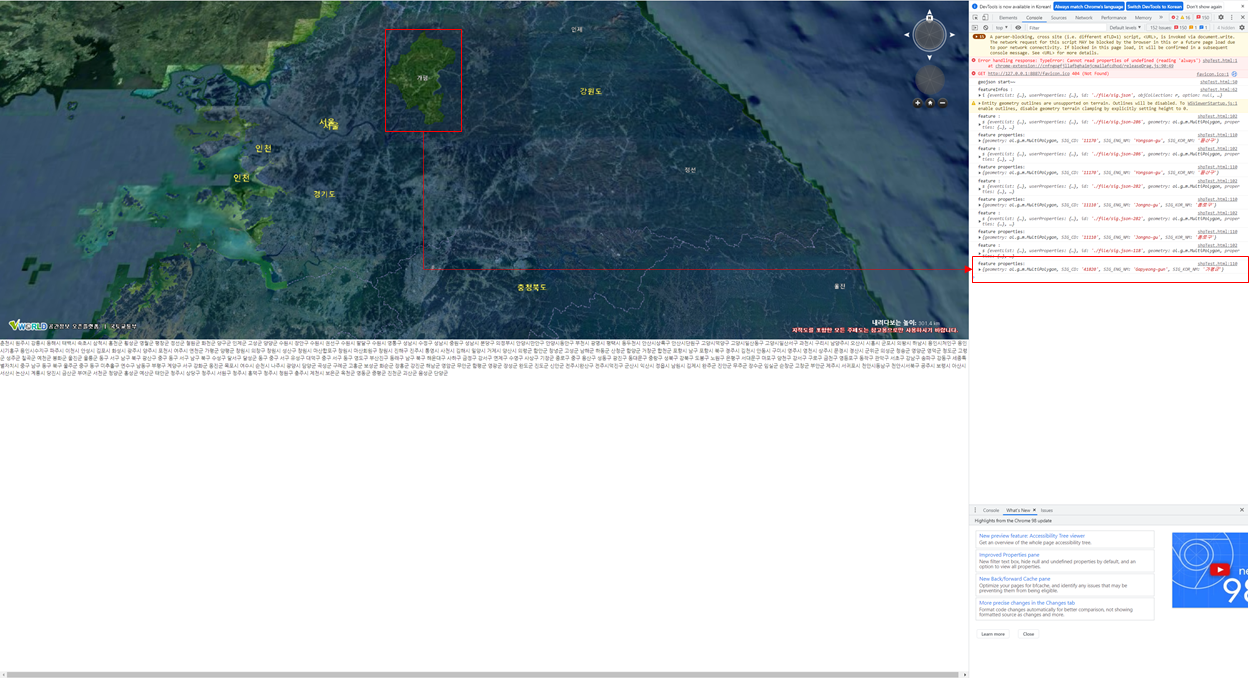Open the chrome-extension releaseDrag.js link
The width and height of the screenshot is (1249, 678).
point(1084,66)
